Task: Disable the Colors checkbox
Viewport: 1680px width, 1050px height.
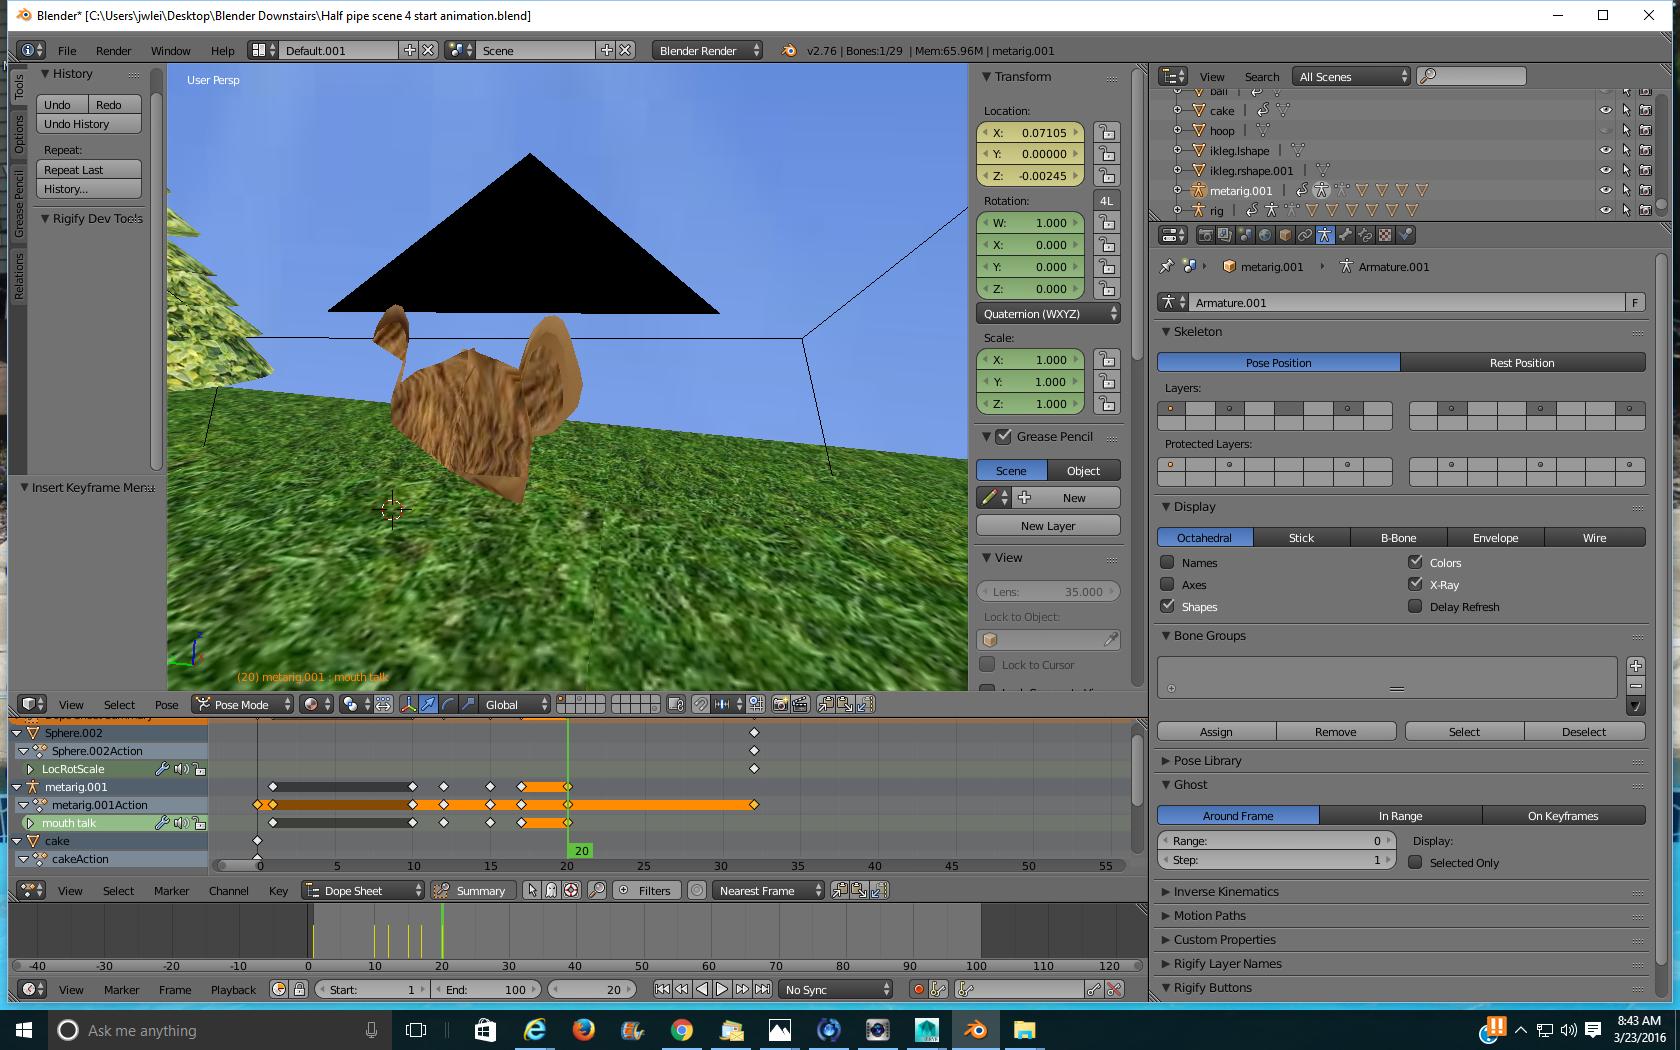Action: coord(1415,562)
